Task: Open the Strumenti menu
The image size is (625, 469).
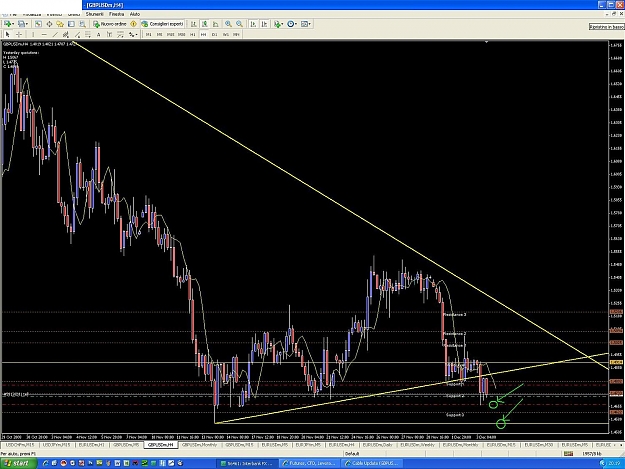Action: 94,14
